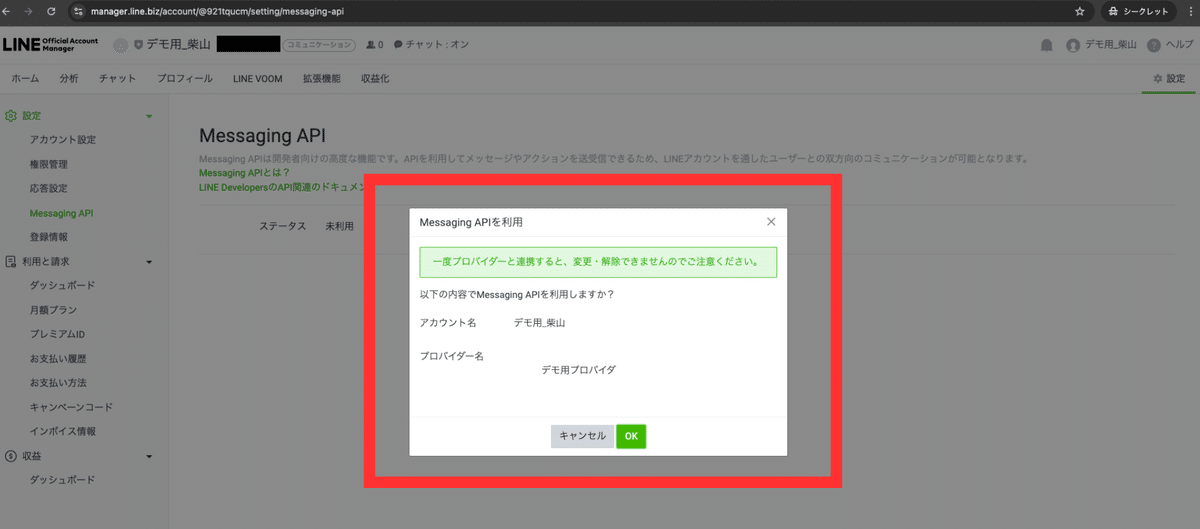Click the 利用と請求 section icon
Screen dimensions: 1200x529
point(11,262)
